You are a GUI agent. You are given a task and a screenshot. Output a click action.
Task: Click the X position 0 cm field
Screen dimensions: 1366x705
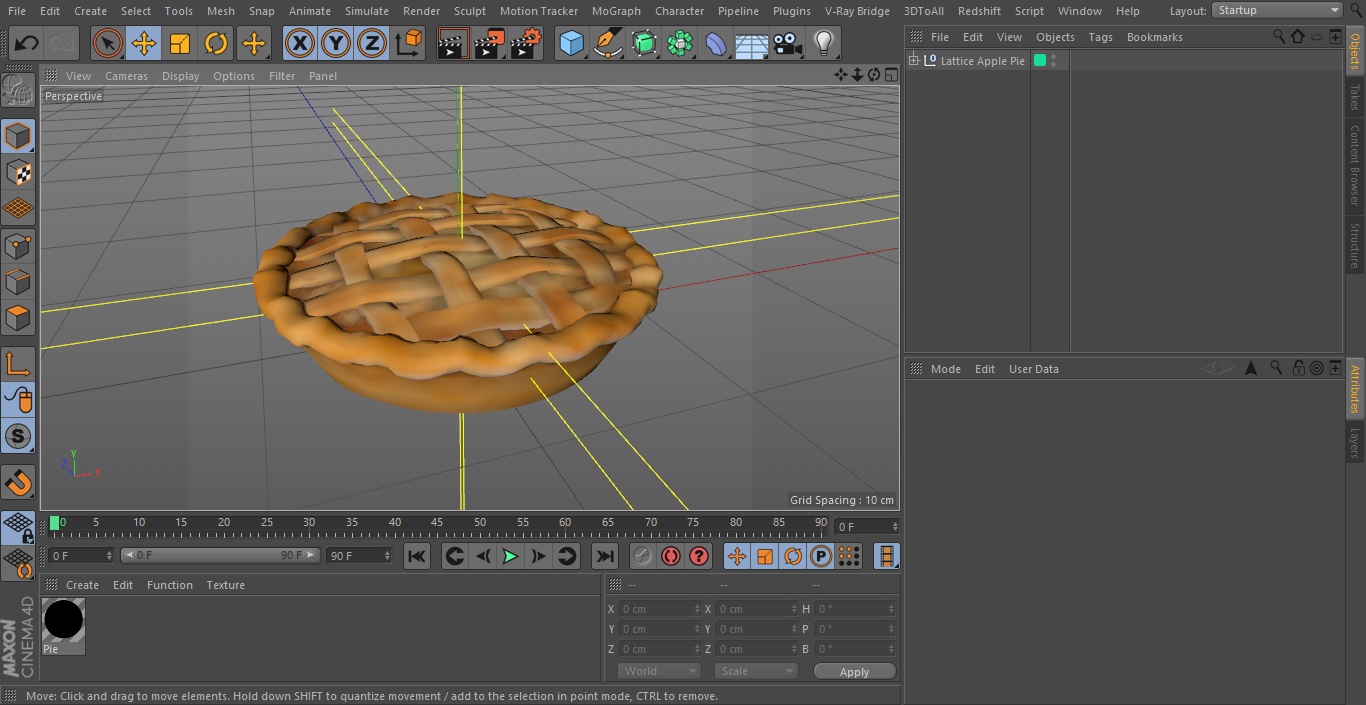(659, 609)
